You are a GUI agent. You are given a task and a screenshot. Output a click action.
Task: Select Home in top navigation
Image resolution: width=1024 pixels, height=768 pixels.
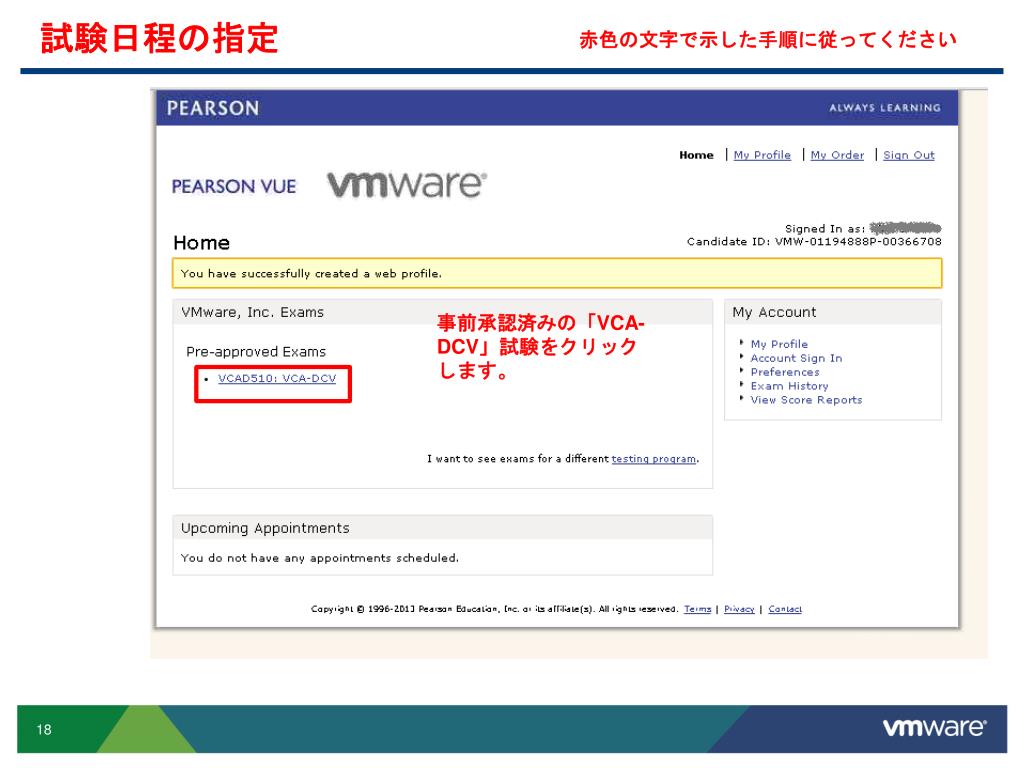696,155
